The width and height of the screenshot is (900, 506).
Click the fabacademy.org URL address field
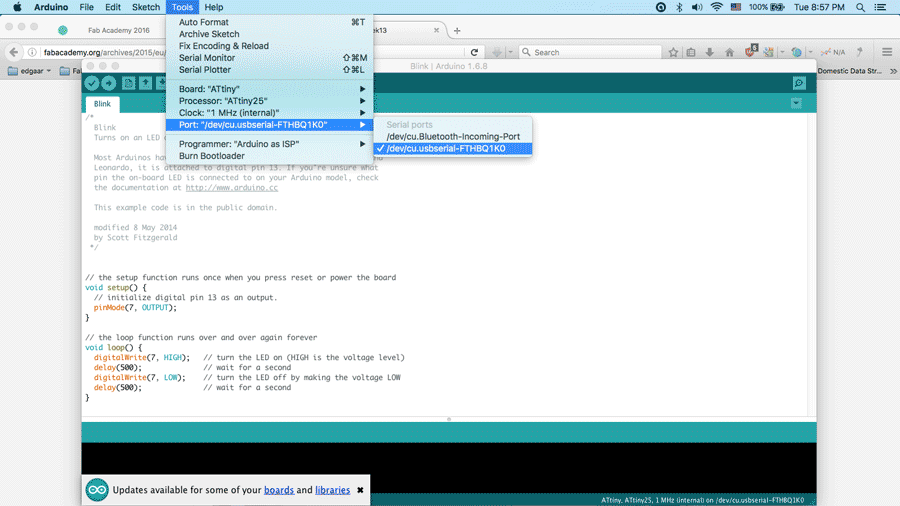[105, 52]
